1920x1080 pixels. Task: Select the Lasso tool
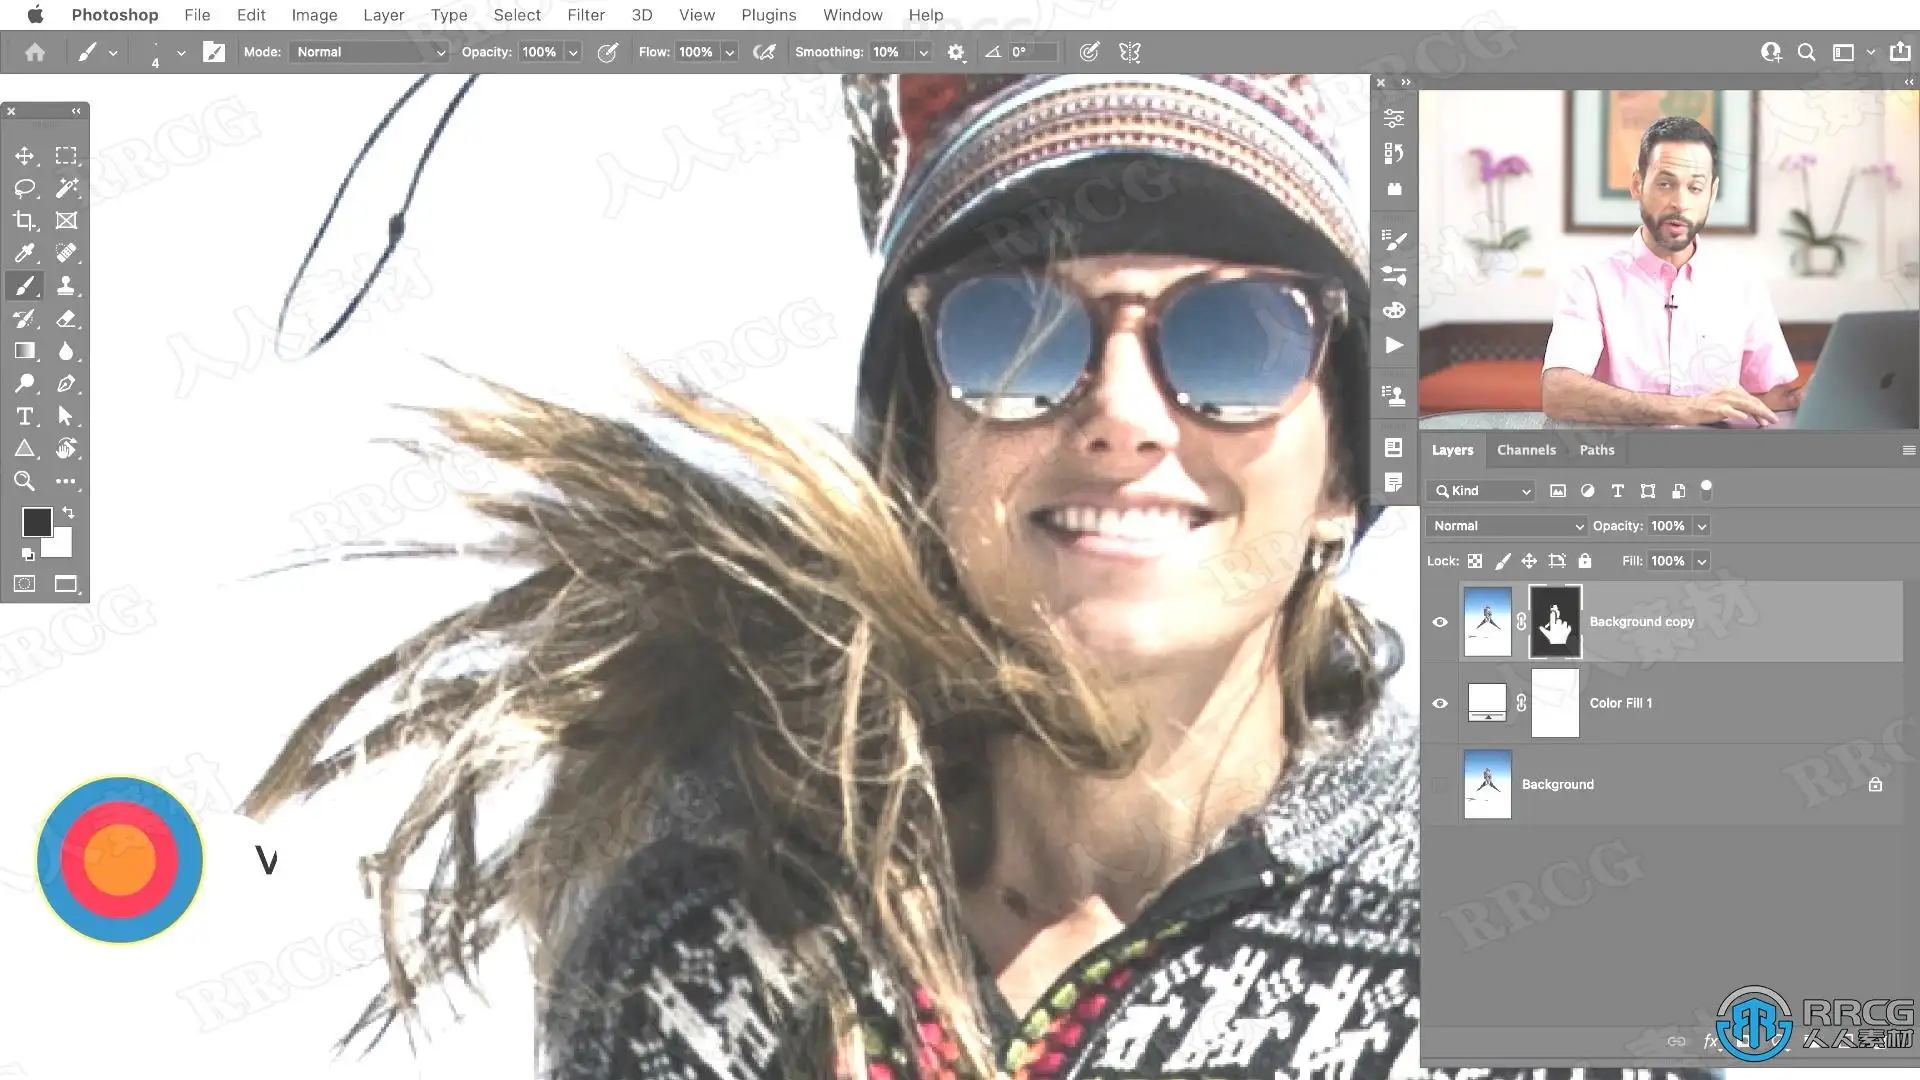(25, 188)
